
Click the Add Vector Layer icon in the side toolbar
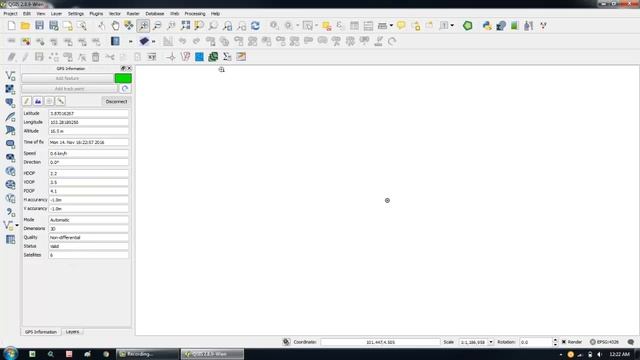pos(10,76)
